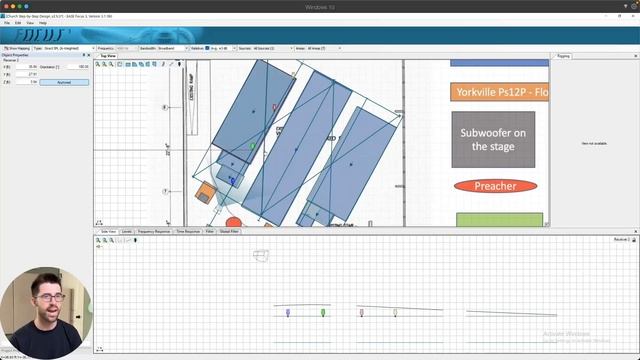Viewport: 640px width, 360px height.
Task: Click the second blue area icon in Top View toolbar
Action: pyautogui.click(x=134, y=64)
